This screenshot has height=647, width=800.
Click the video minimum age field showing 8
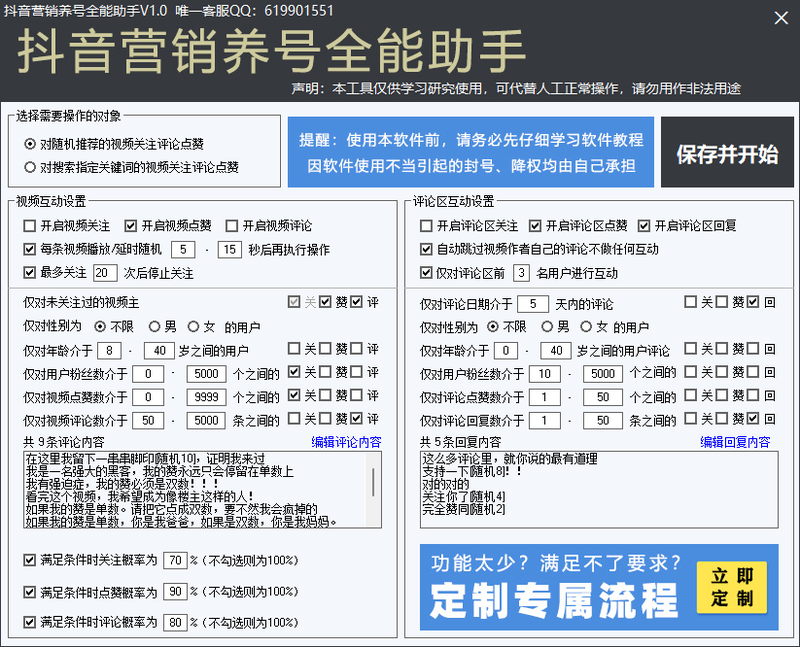coord(109,351)
